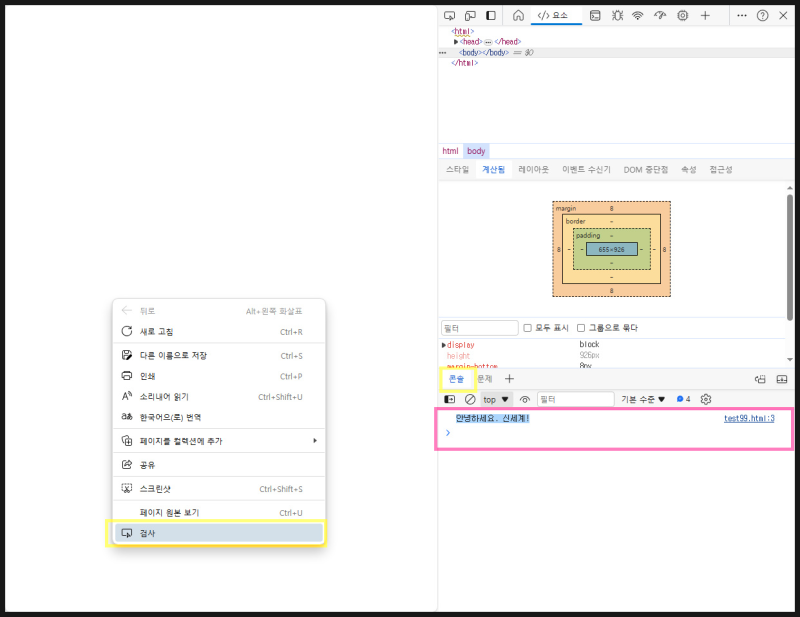Add a quick view tool with drawer plus

pos(509,379)
